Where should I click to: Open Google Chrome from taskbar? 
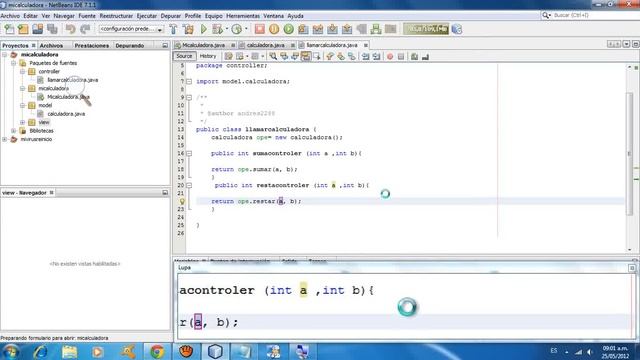tap(157, 351)
